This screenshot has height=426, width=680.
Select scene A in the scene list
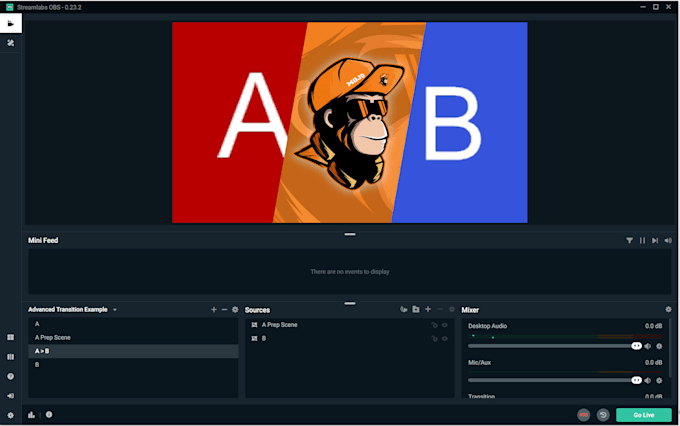point(133,324)
